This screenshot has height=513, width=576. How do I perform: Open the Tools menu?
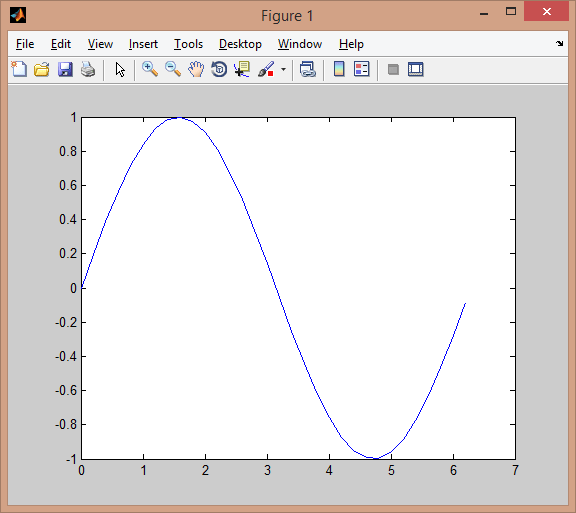coord(188,44)
